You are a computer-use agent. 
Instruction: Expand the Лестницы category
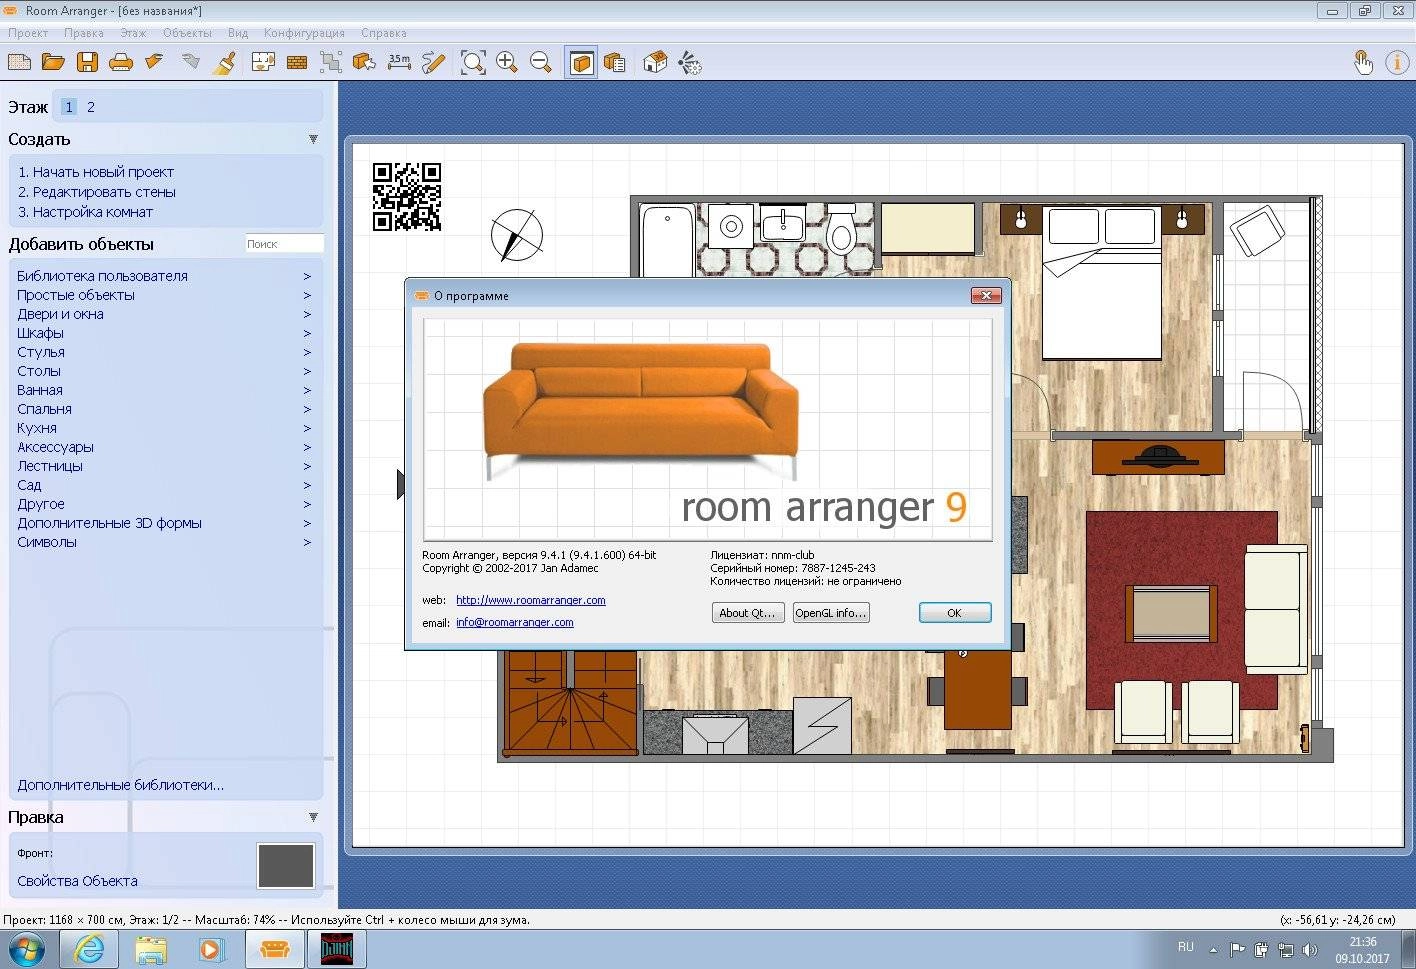tap(164, 466)
